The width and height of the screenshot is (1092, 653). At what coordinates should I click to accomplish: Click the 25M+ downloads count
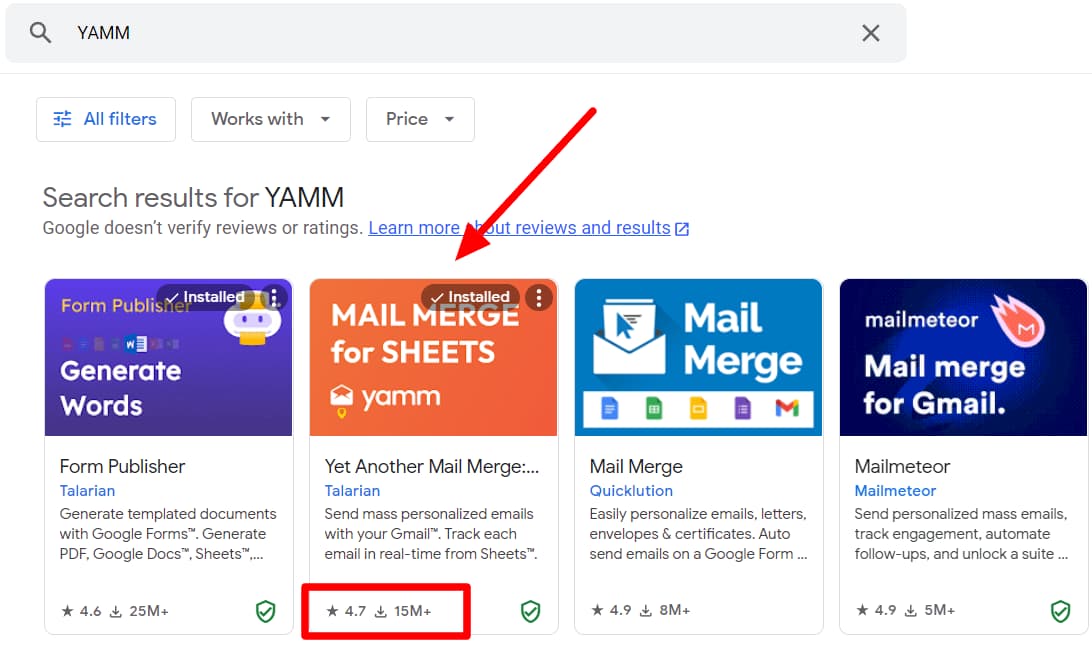click(x=139, y=611)
